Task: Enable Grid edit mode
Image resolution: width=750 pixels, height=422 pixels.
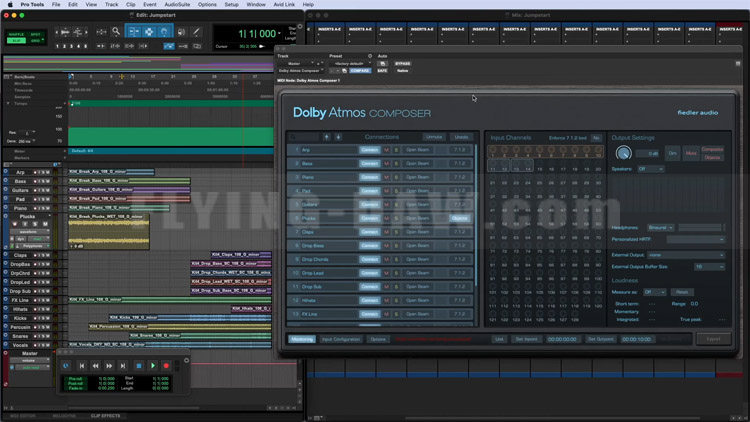Action: point(35,41)
